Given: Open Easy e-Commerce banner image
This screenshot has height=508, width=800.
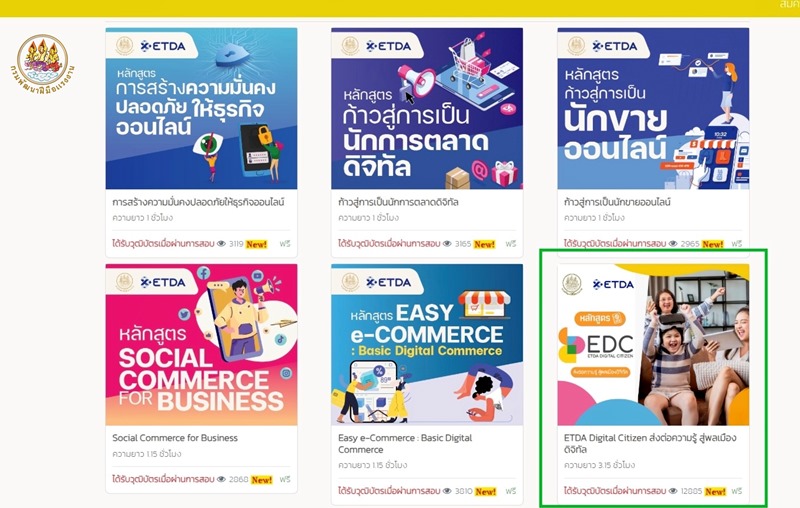Looking at the screenshot, I should pyautogui.click(x=427, y=344).
